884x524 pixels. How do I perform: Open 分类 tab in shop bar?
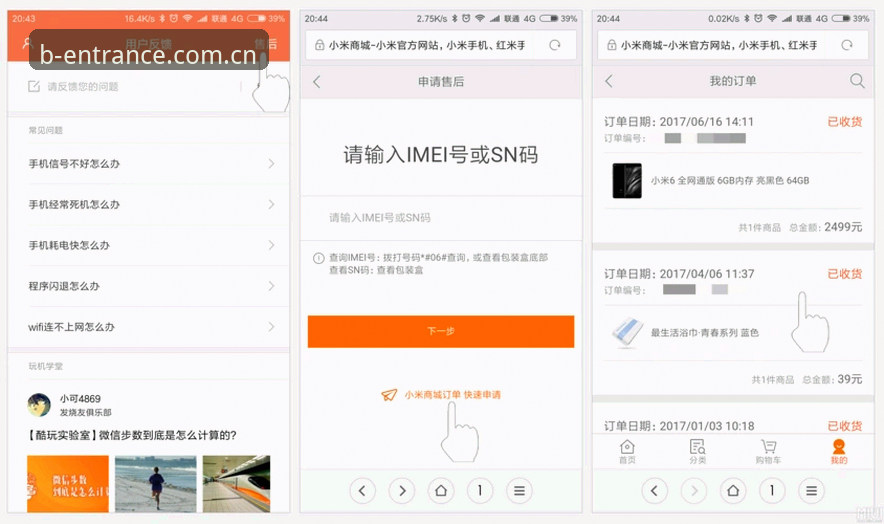click(x=697, y=452)
